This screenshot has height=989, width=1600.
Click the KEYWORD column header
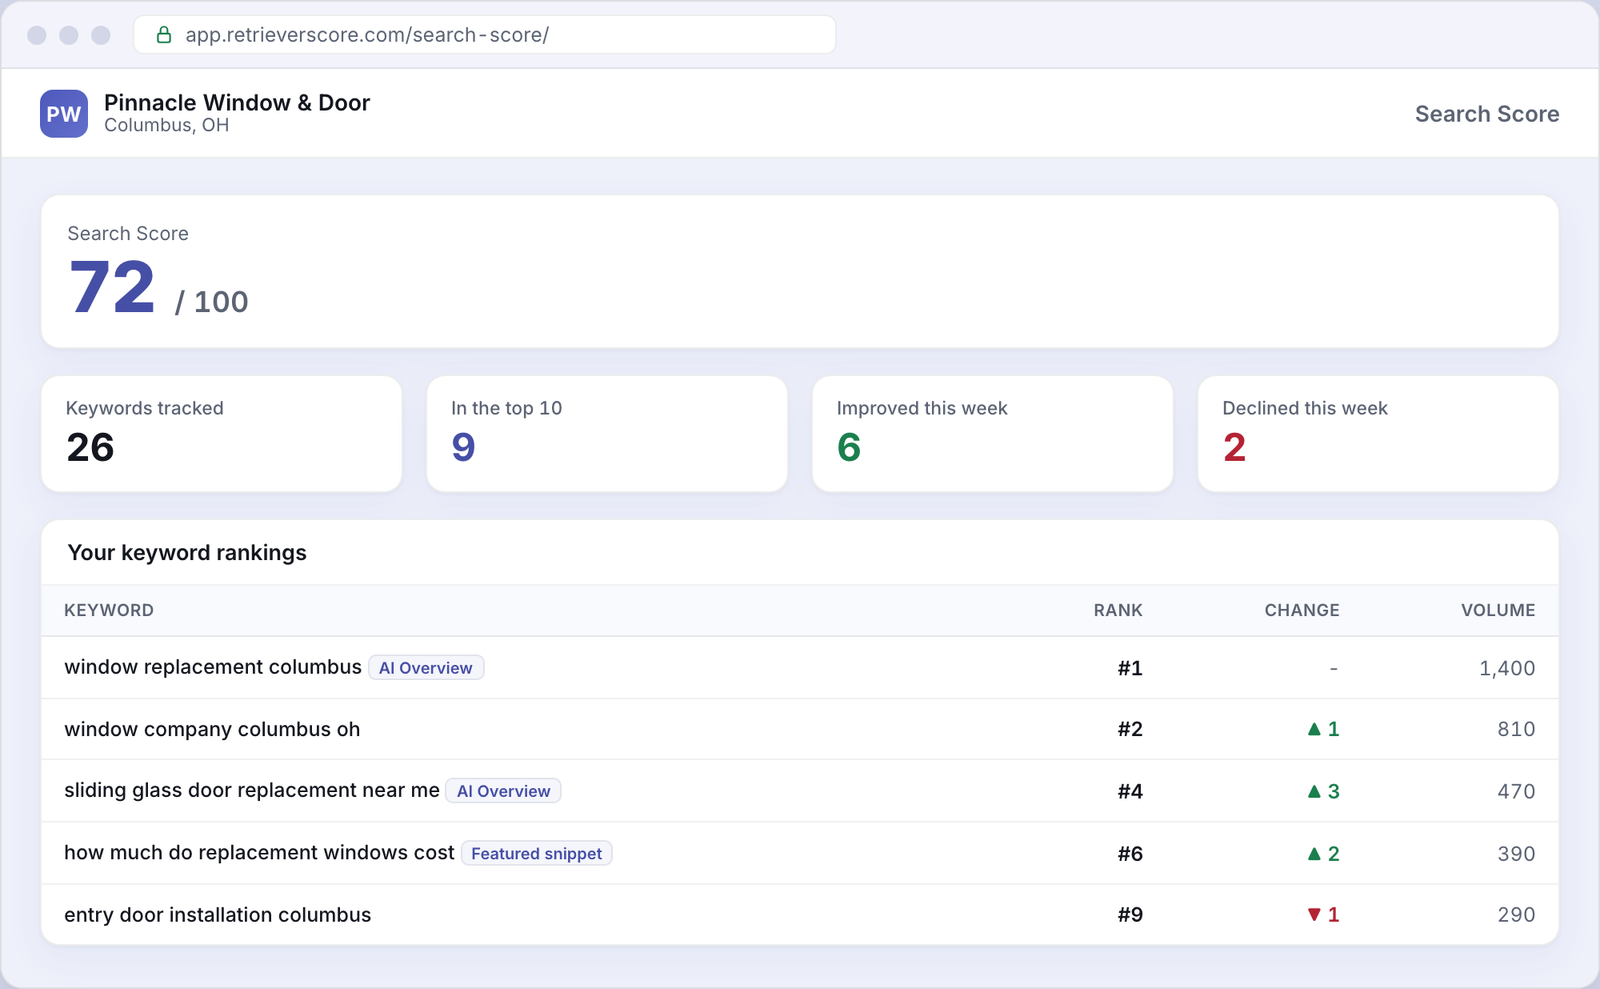tap(109, 611)
